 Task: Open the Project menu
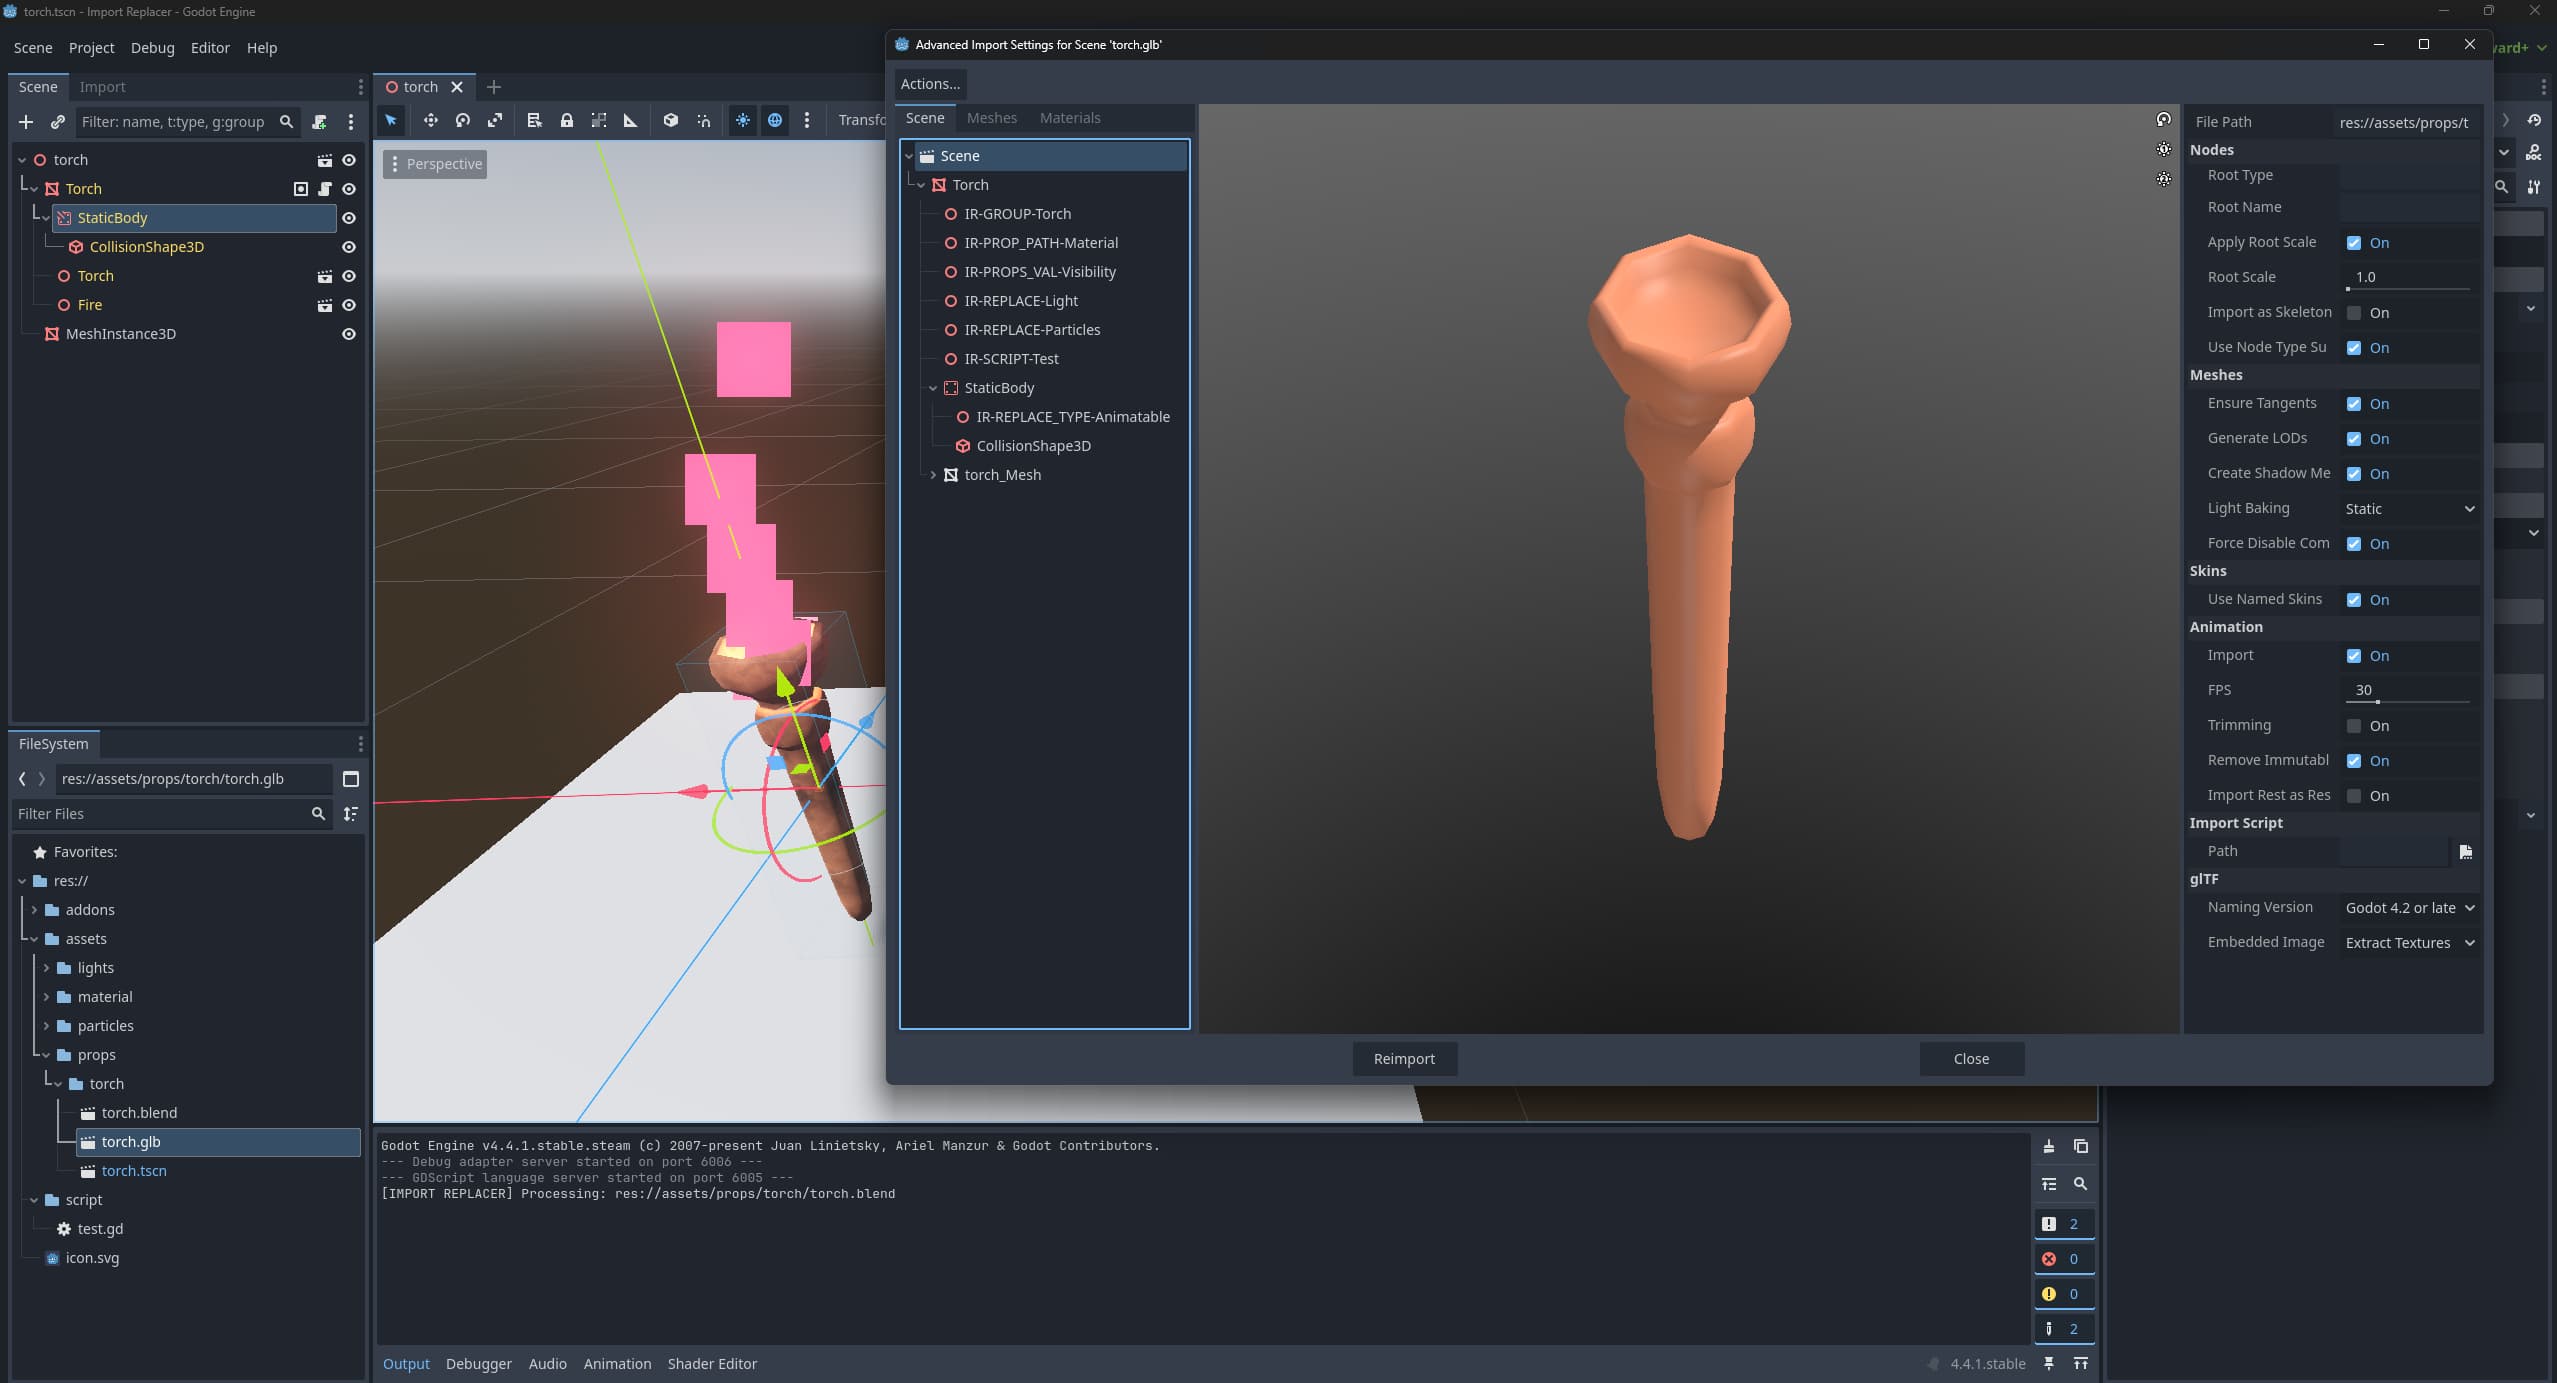[x=91, y=48]
